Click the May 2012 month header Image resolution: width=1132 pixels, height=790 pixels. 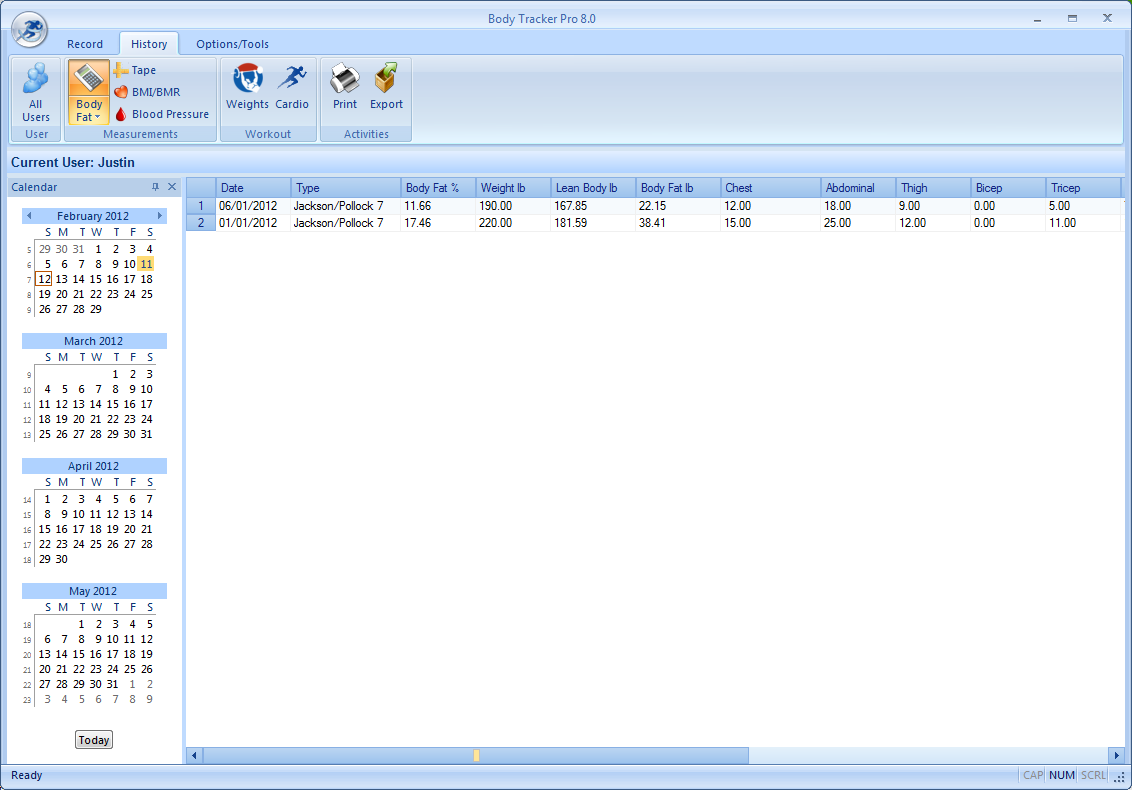tap(94, 591)
